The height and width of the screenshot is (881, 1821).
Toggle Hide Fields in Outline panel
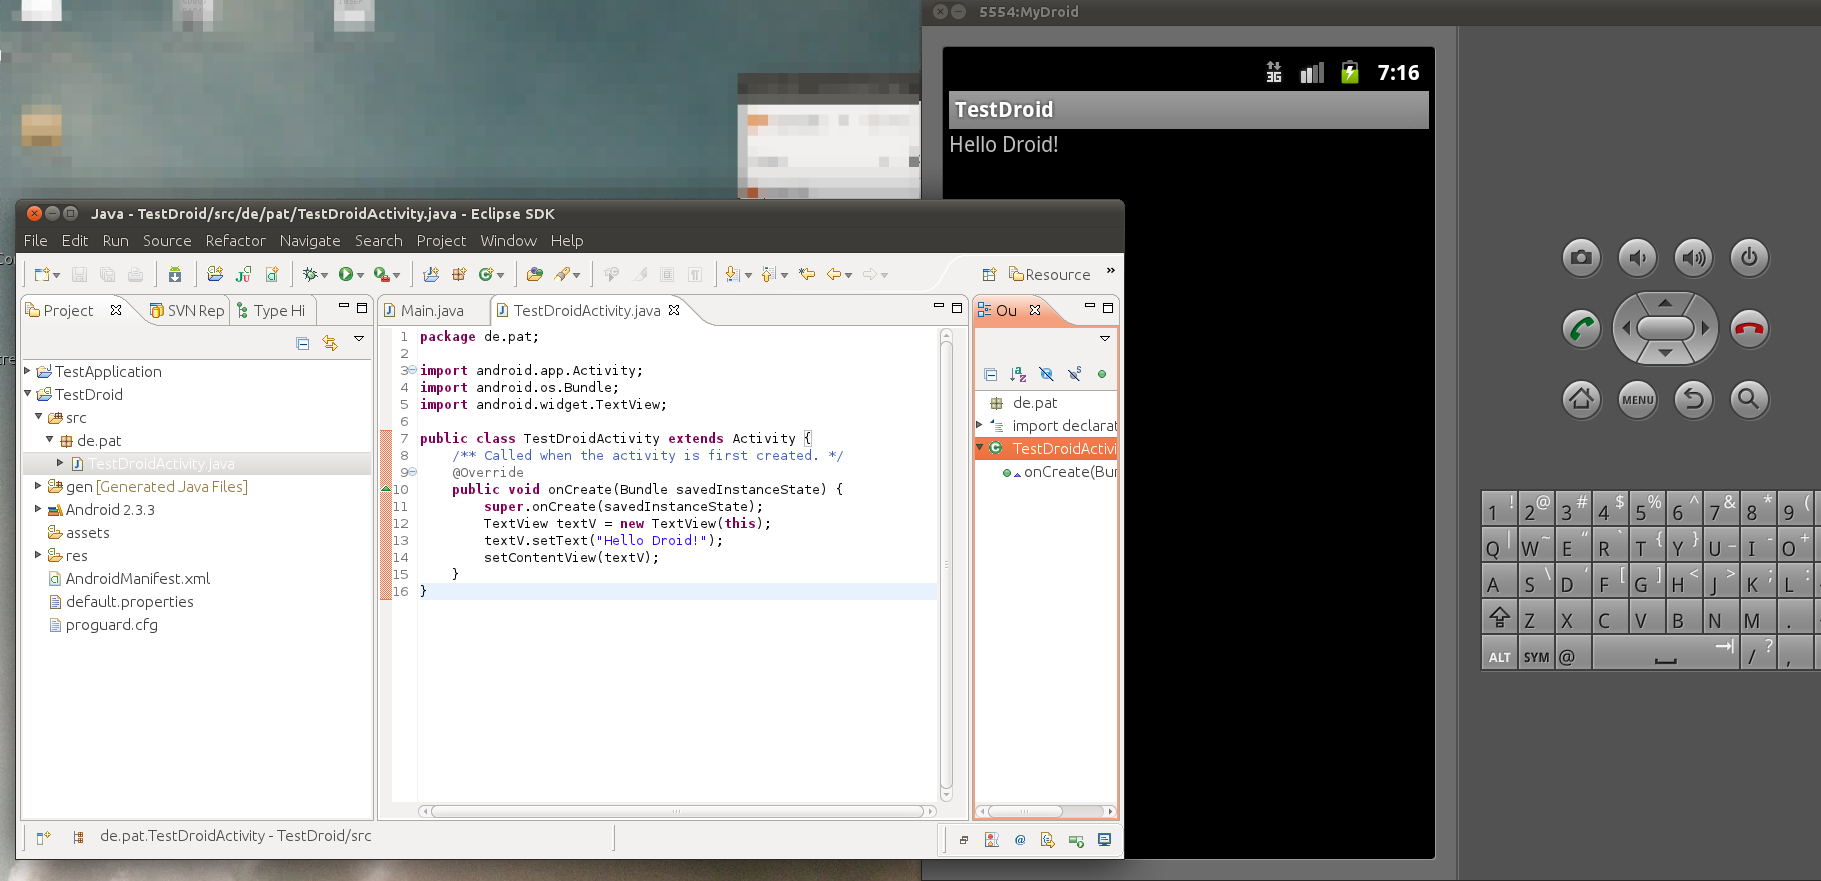click(x=1046, y=374)
